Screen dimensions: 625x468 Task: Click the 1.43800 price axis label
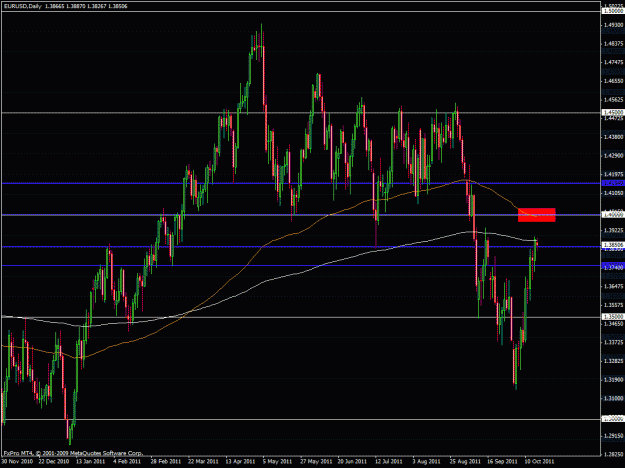pos(613,137)
